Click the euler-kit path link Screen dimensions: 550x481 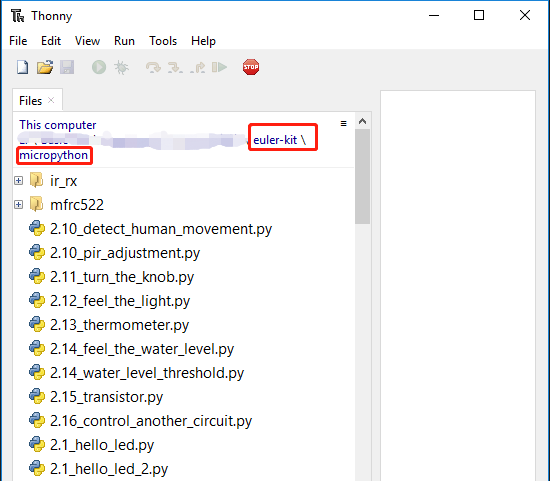275,140
